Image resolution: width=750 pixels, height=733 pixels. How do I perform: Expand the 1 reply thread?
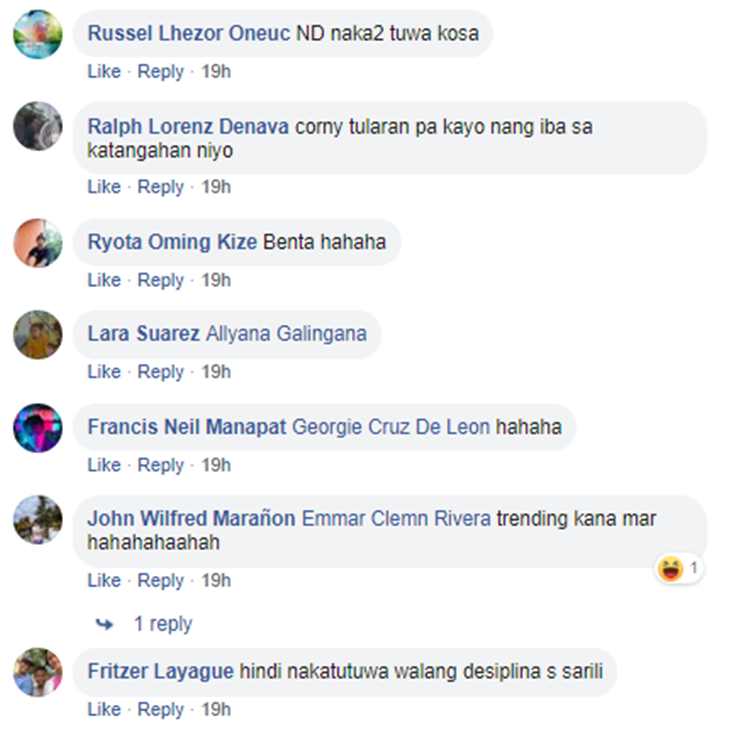pos(163,624)
